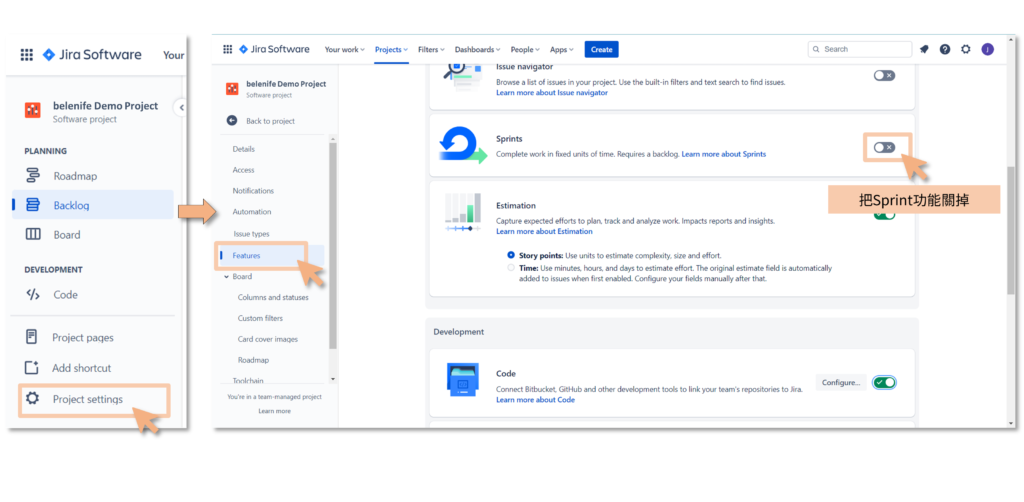Image resolution: width=1024 pixels, height=502 pixels.
Task: Click Back to project arrow icon
Action: tap(232, 121)
